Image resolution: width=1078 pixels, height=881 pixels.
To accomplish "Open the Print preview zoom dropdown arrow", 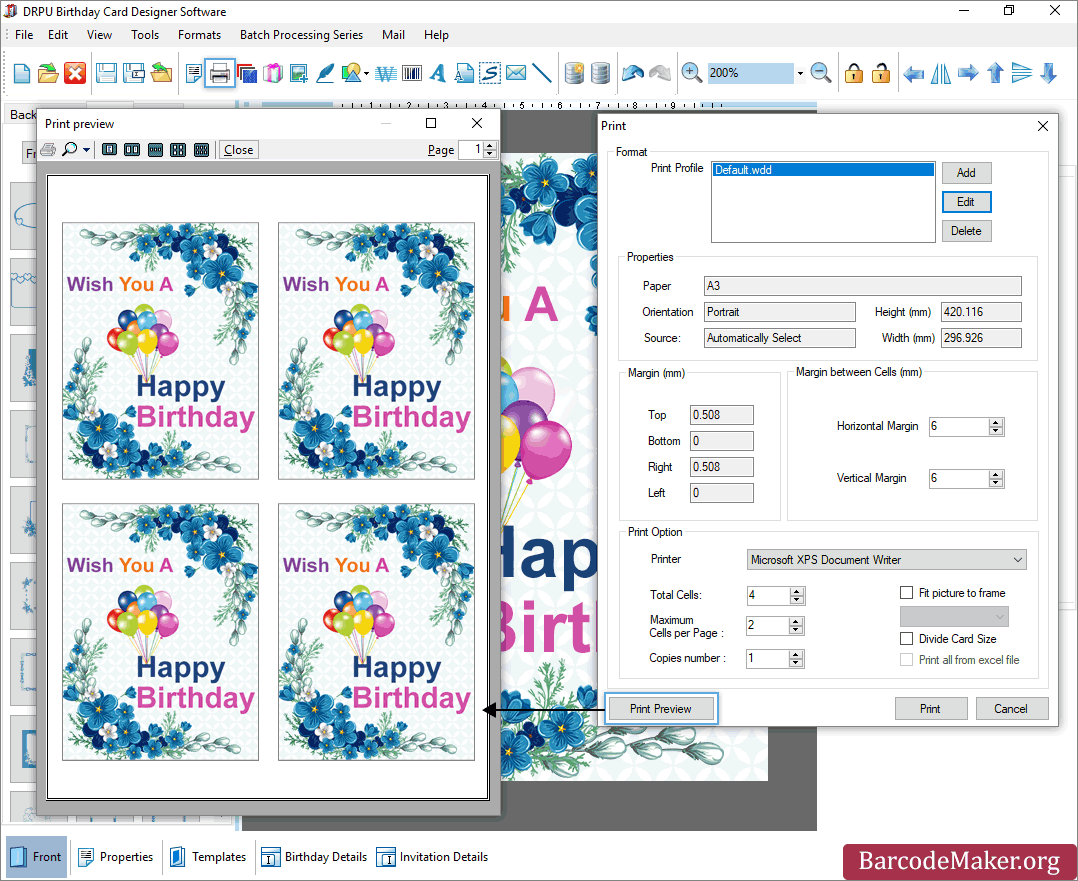I will point(86,150).
